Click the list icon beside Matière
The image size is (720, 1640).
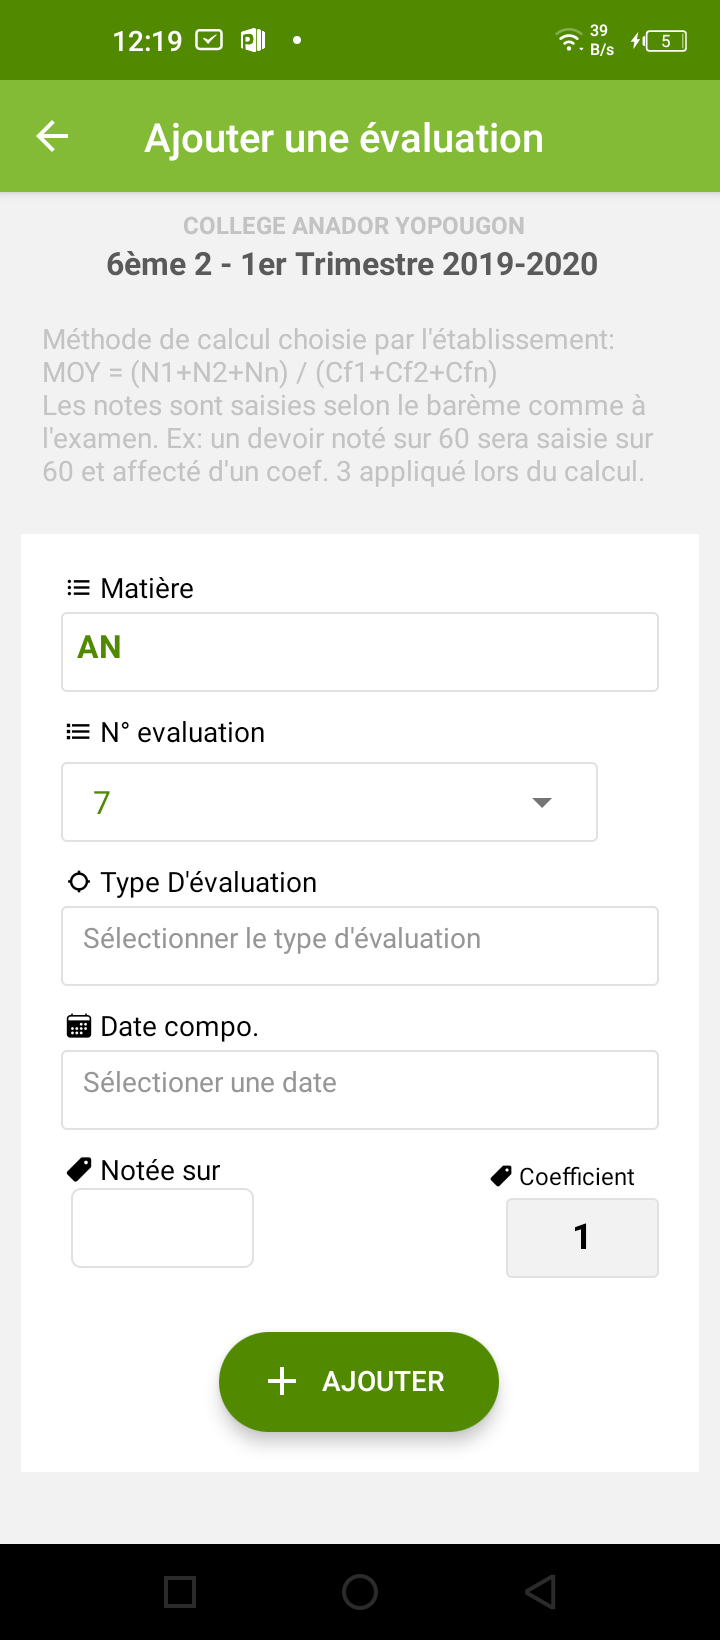78,588
